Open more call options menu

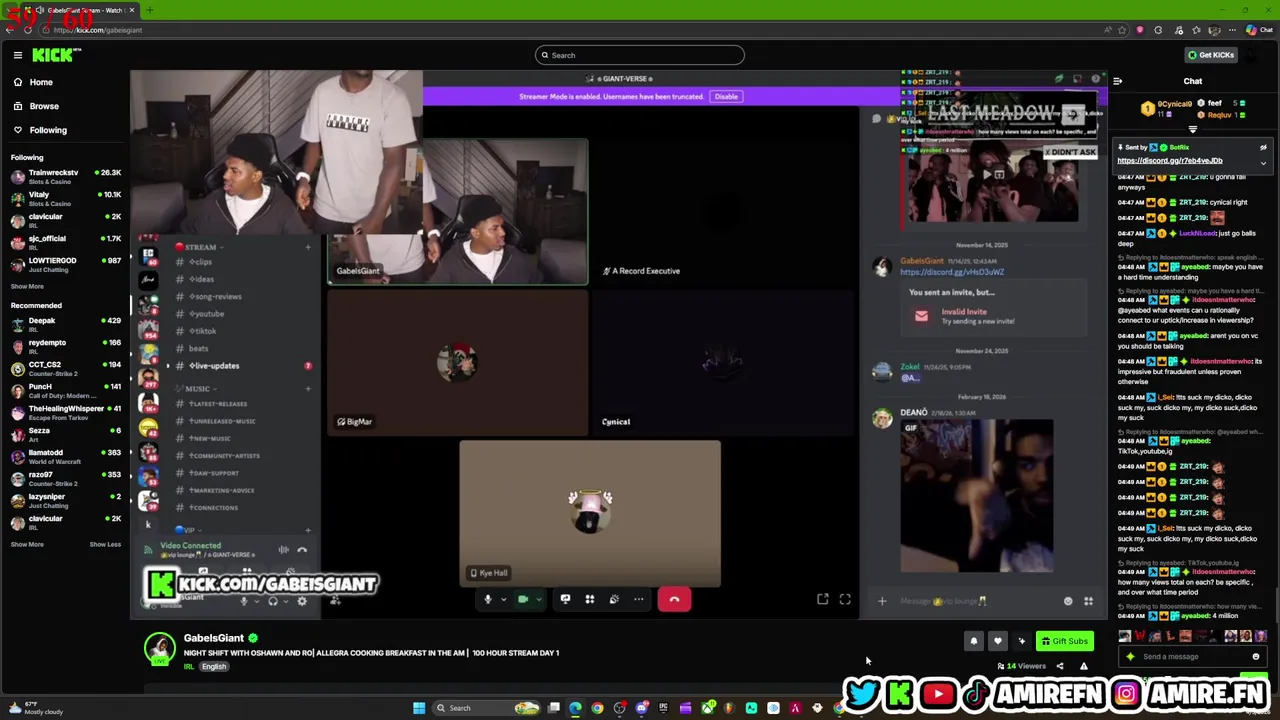coord(638,599)
